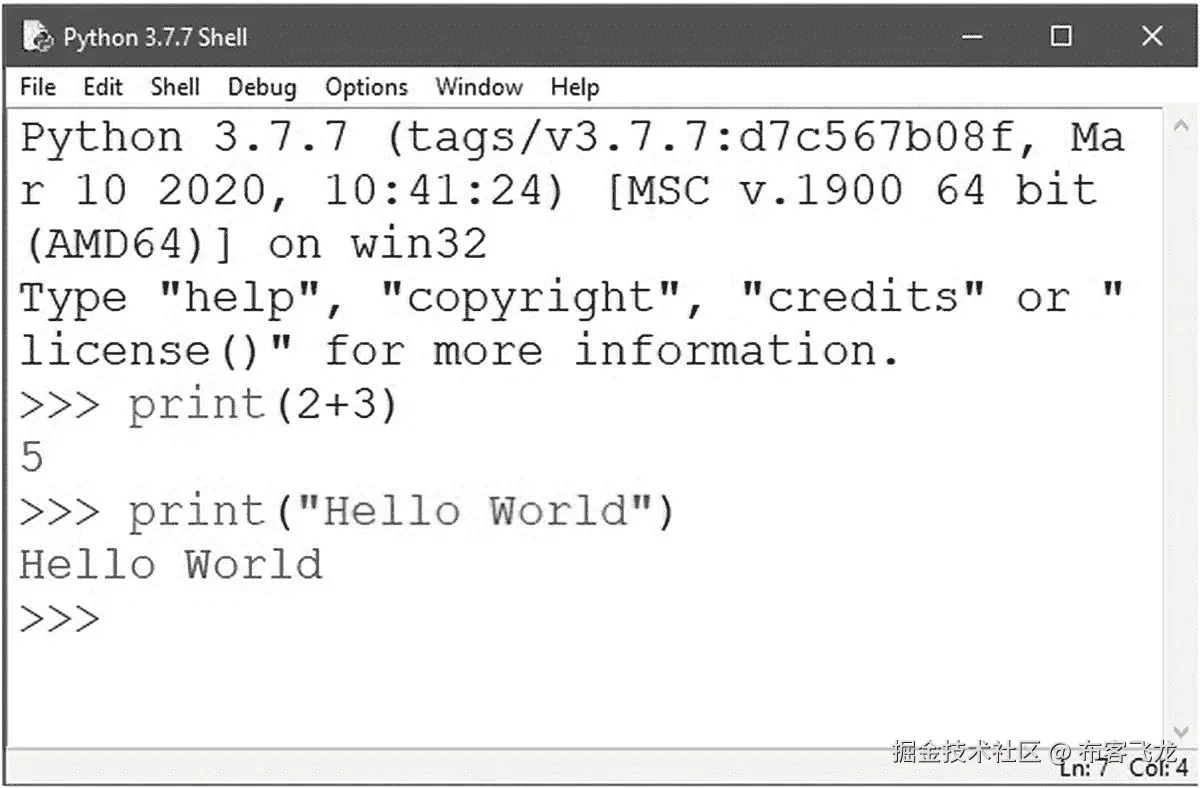Open the Edit menu
The image size is (1200, 788).
[103, 87]
